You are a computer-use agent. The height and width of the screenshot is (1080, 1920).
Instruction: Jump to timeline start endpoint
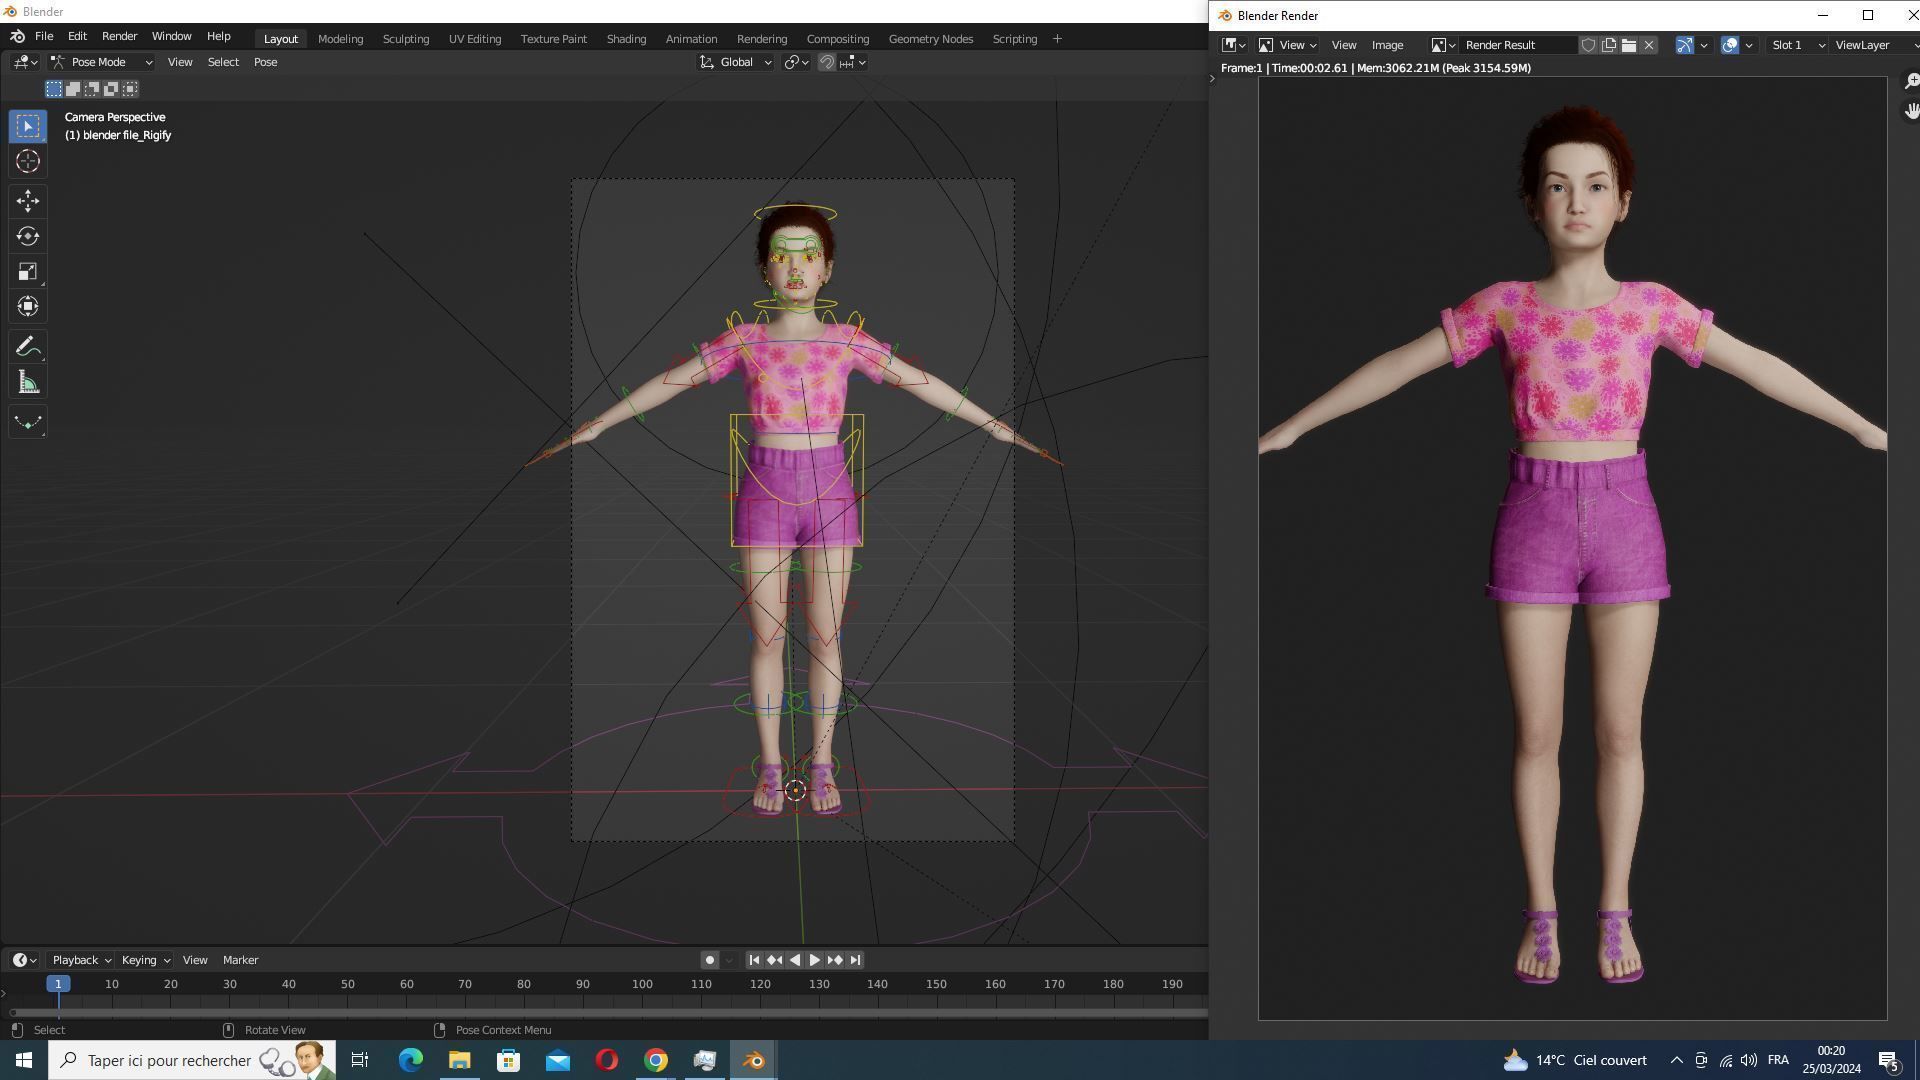[x=754, y=960]
